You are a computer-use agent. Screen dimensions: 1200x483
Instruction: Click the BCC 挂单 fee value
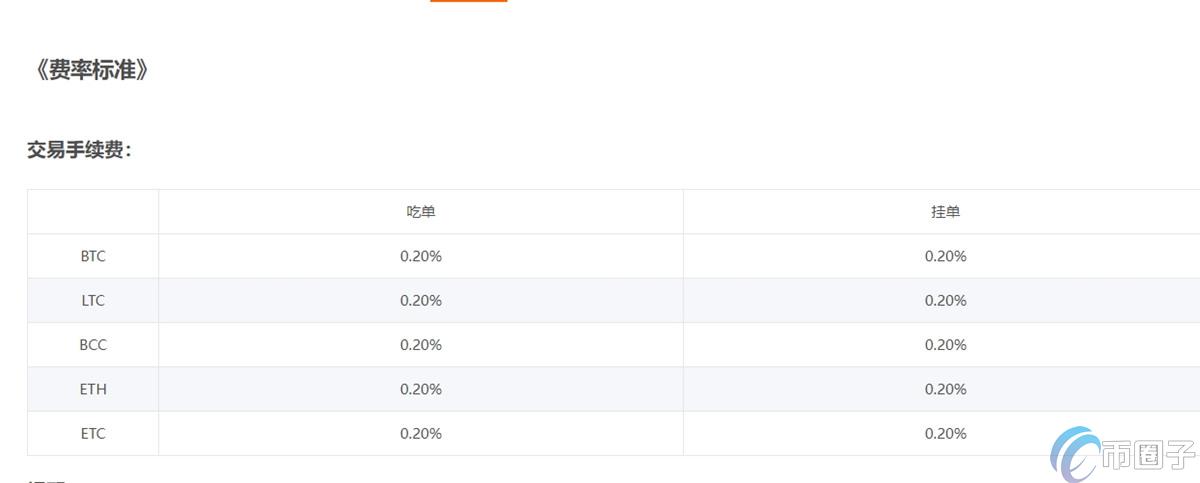pos(945,345)
